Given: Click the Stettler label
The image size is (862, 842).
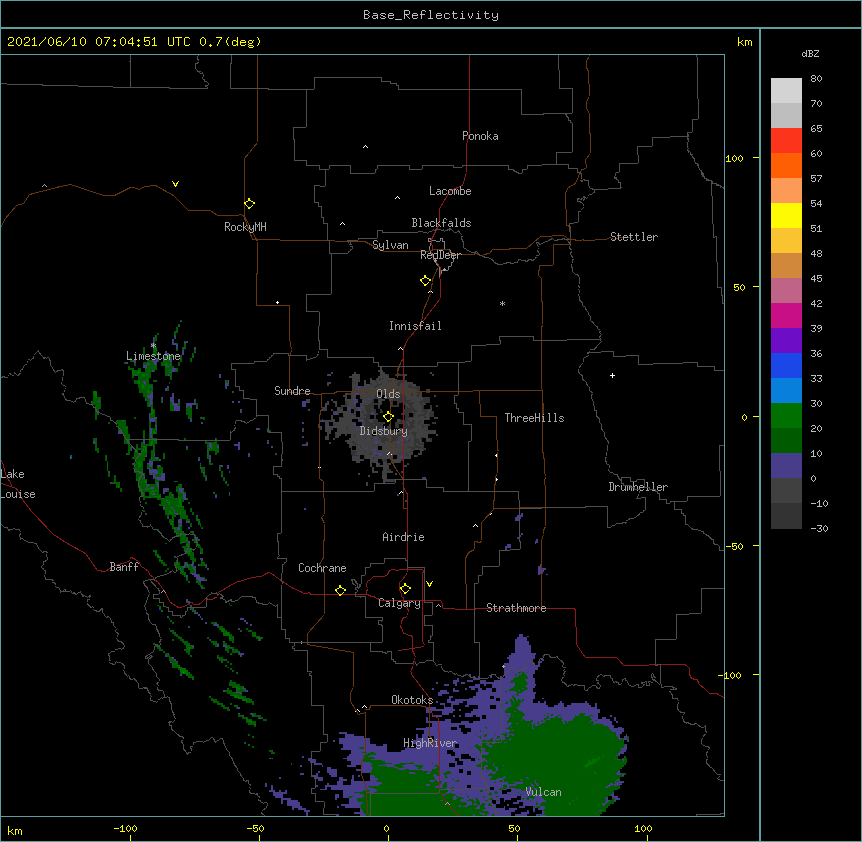Looking at the screenshot, I should [x=634, y=237].
